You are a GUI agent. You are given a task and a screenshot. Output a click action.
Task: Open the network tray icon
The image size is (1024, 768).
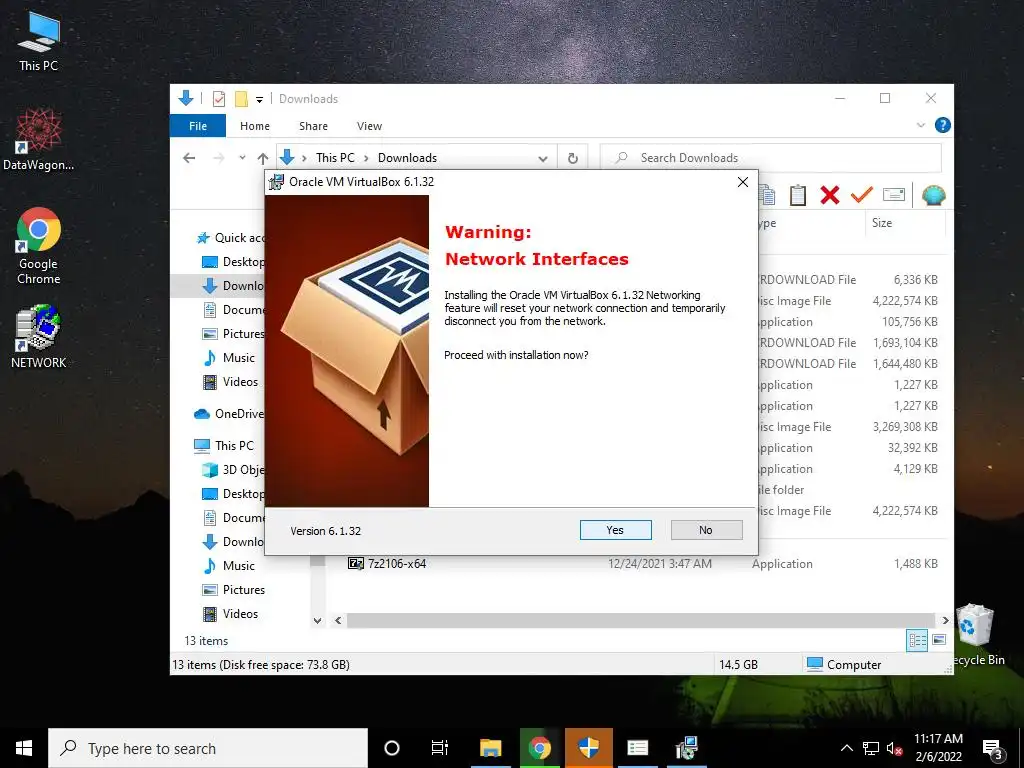(871, 748)
